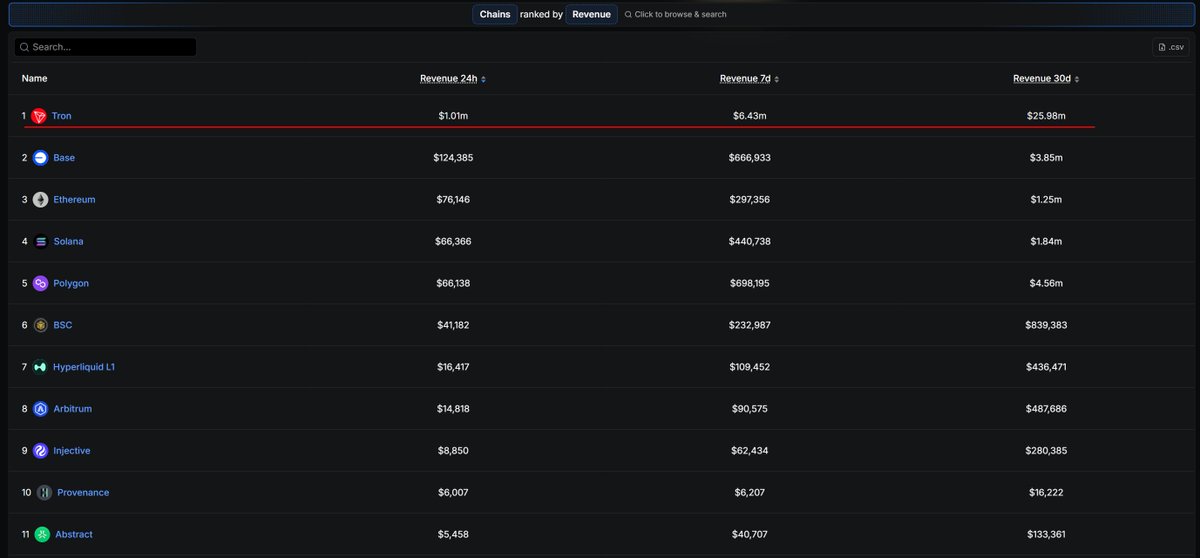This screenshot has width=1200, height=558.
Task: Click the Hyperliquid L1 logo icon
Action: [40, 367]
